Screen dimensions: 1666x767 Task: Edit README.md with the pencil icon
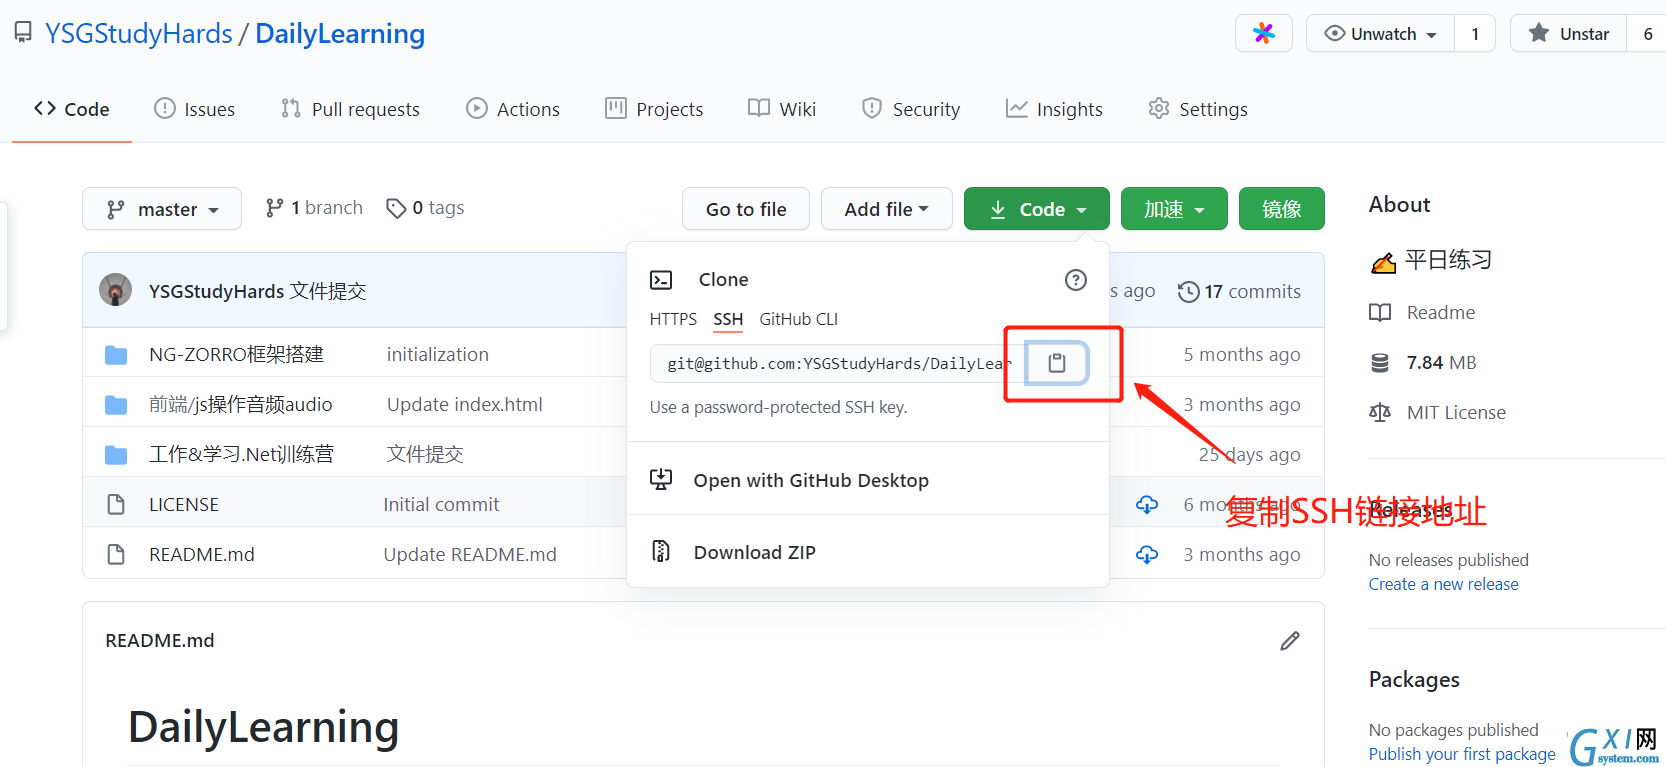(x=1290, y=641)
